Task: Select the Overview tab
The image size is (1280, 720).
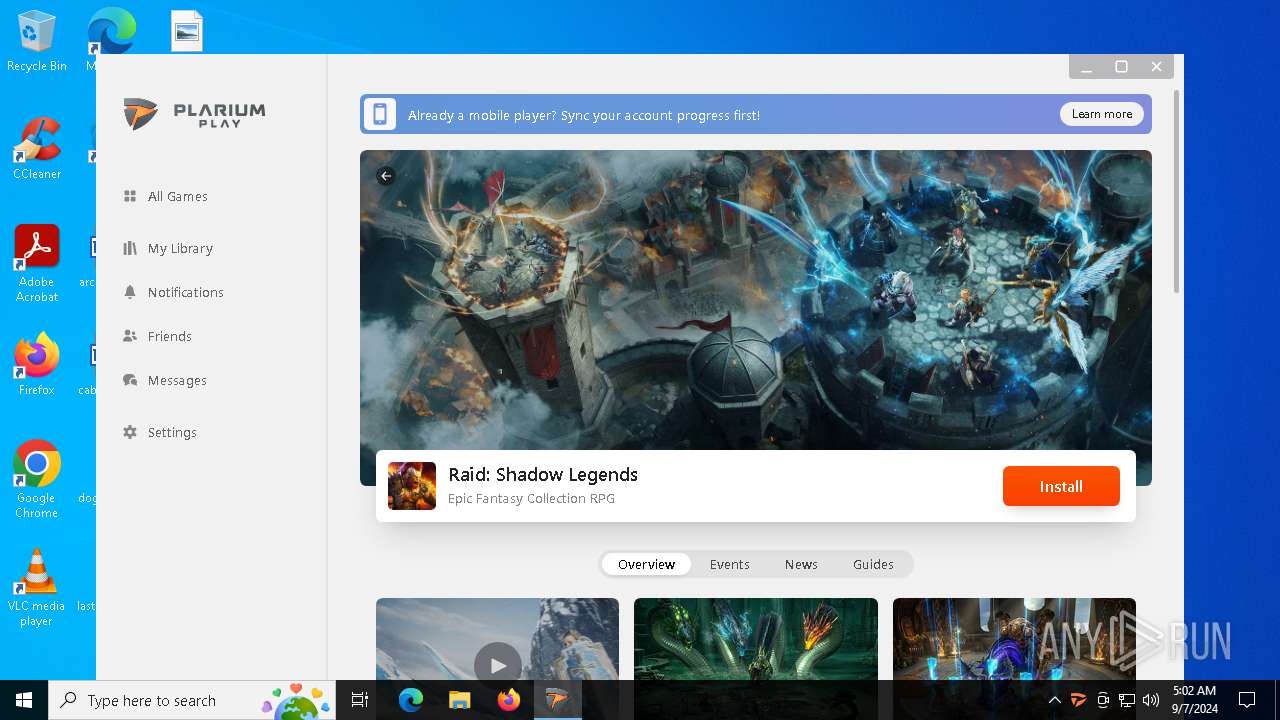Action: pyautogui.click(x=646, y=564)
